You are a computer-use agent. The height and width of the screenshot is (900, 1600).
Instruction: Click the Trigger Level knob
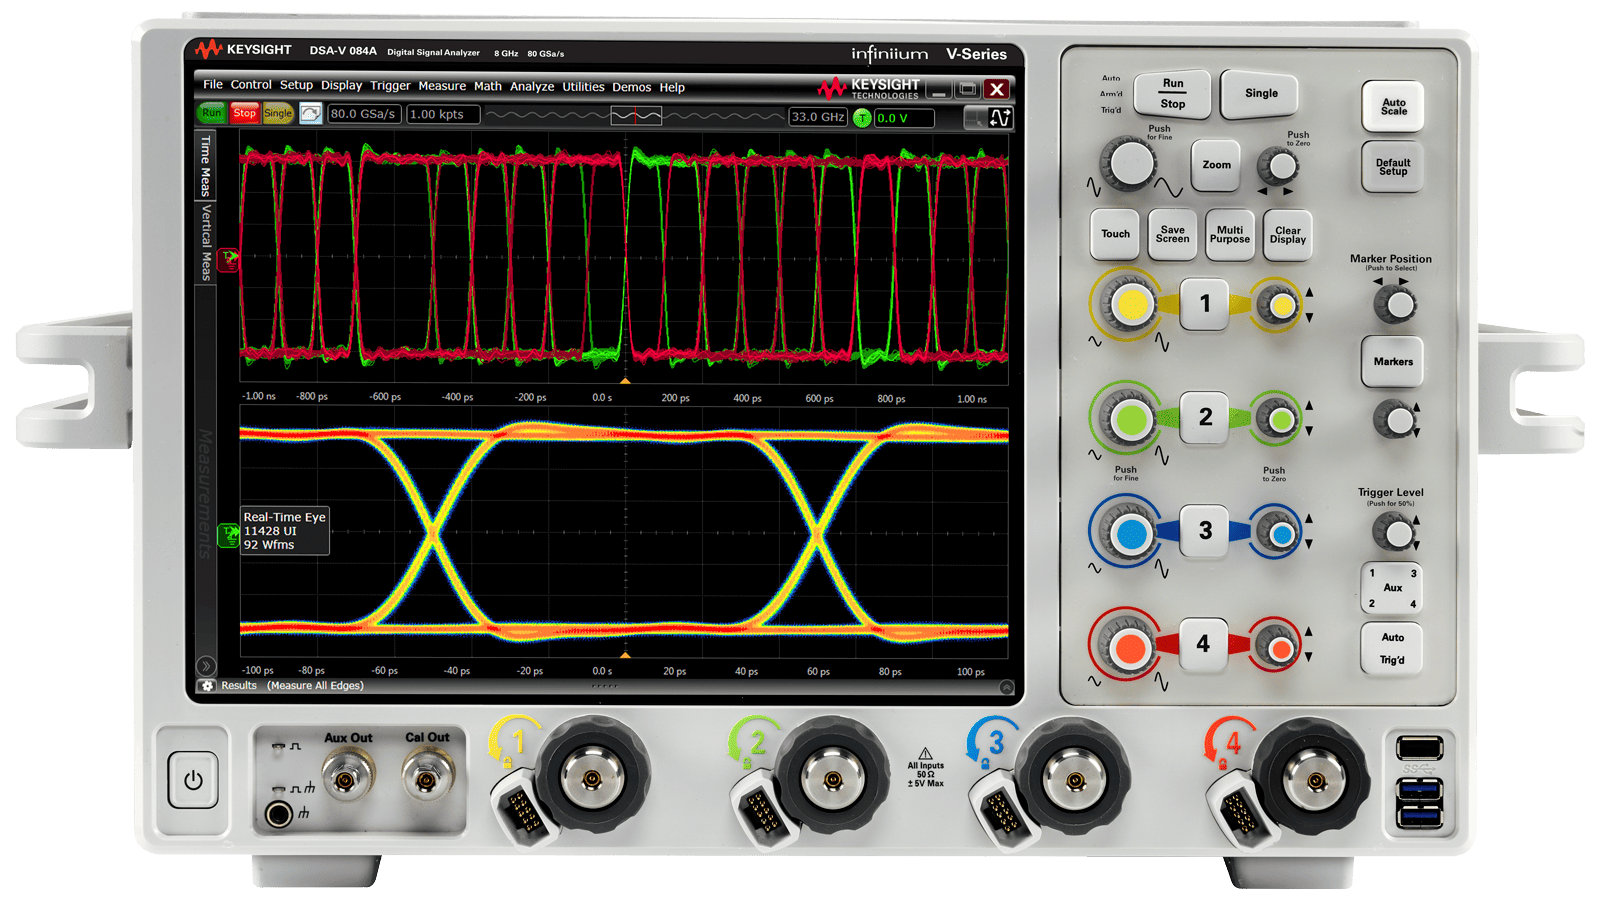pos(1395,532)
